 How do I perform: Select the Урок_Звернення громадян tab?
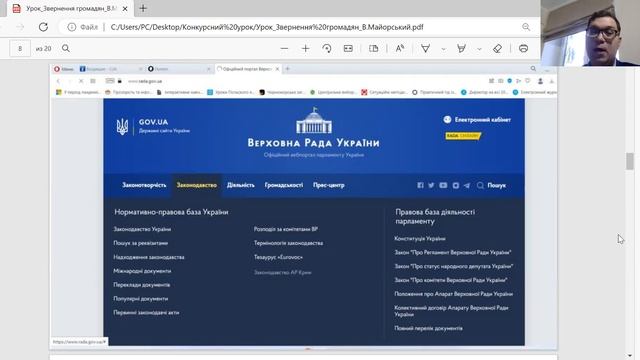(x=71, y=8)
